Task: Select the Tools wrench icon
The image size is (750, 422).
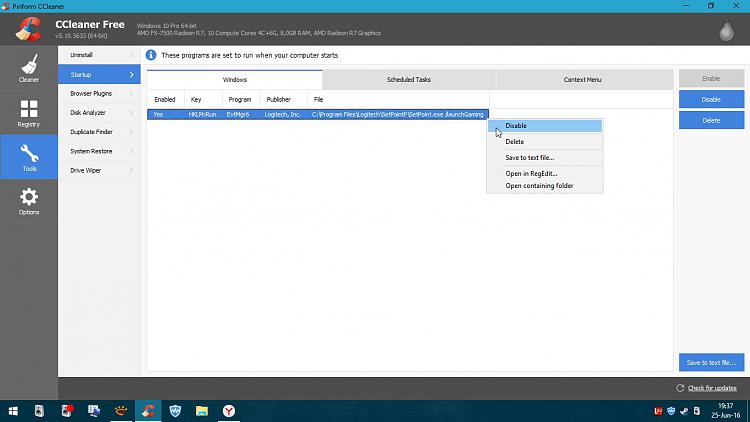Action: pos(29,153)
